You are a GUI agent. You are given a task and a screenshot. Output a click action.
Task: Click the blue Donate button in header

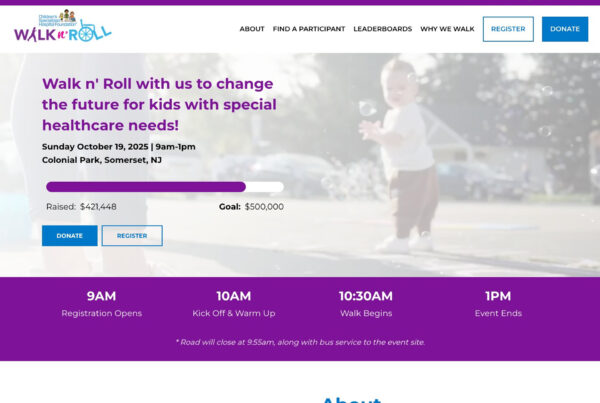(x=565, y=29)
